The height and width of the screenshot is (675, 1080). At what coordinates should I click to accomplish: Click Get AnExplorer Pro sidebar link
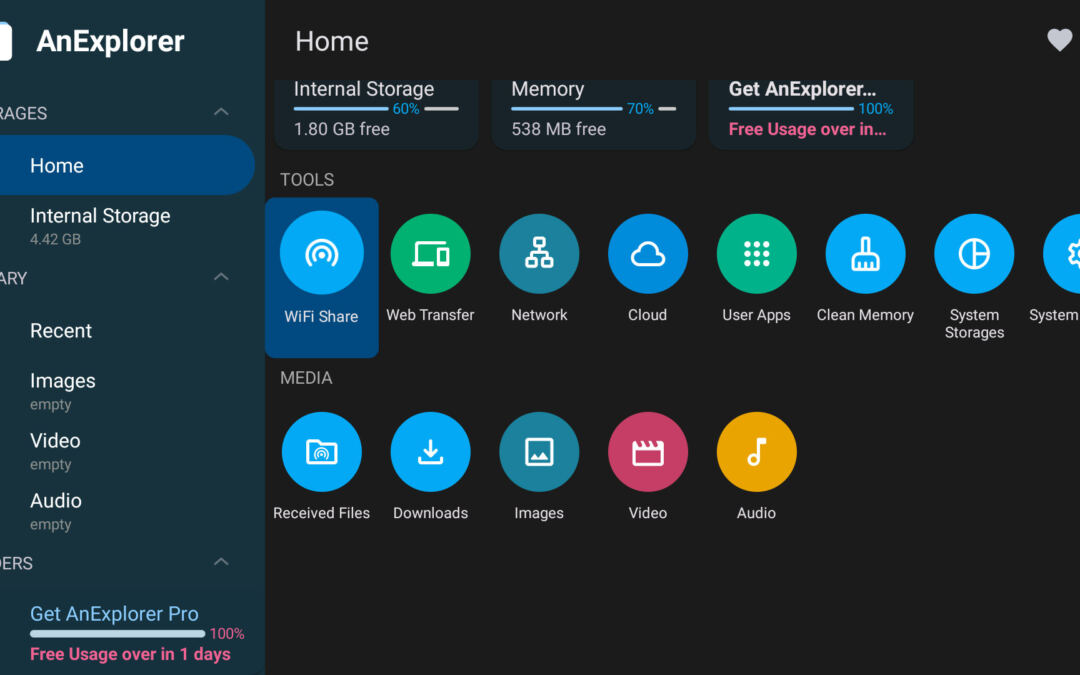[114, 614]
